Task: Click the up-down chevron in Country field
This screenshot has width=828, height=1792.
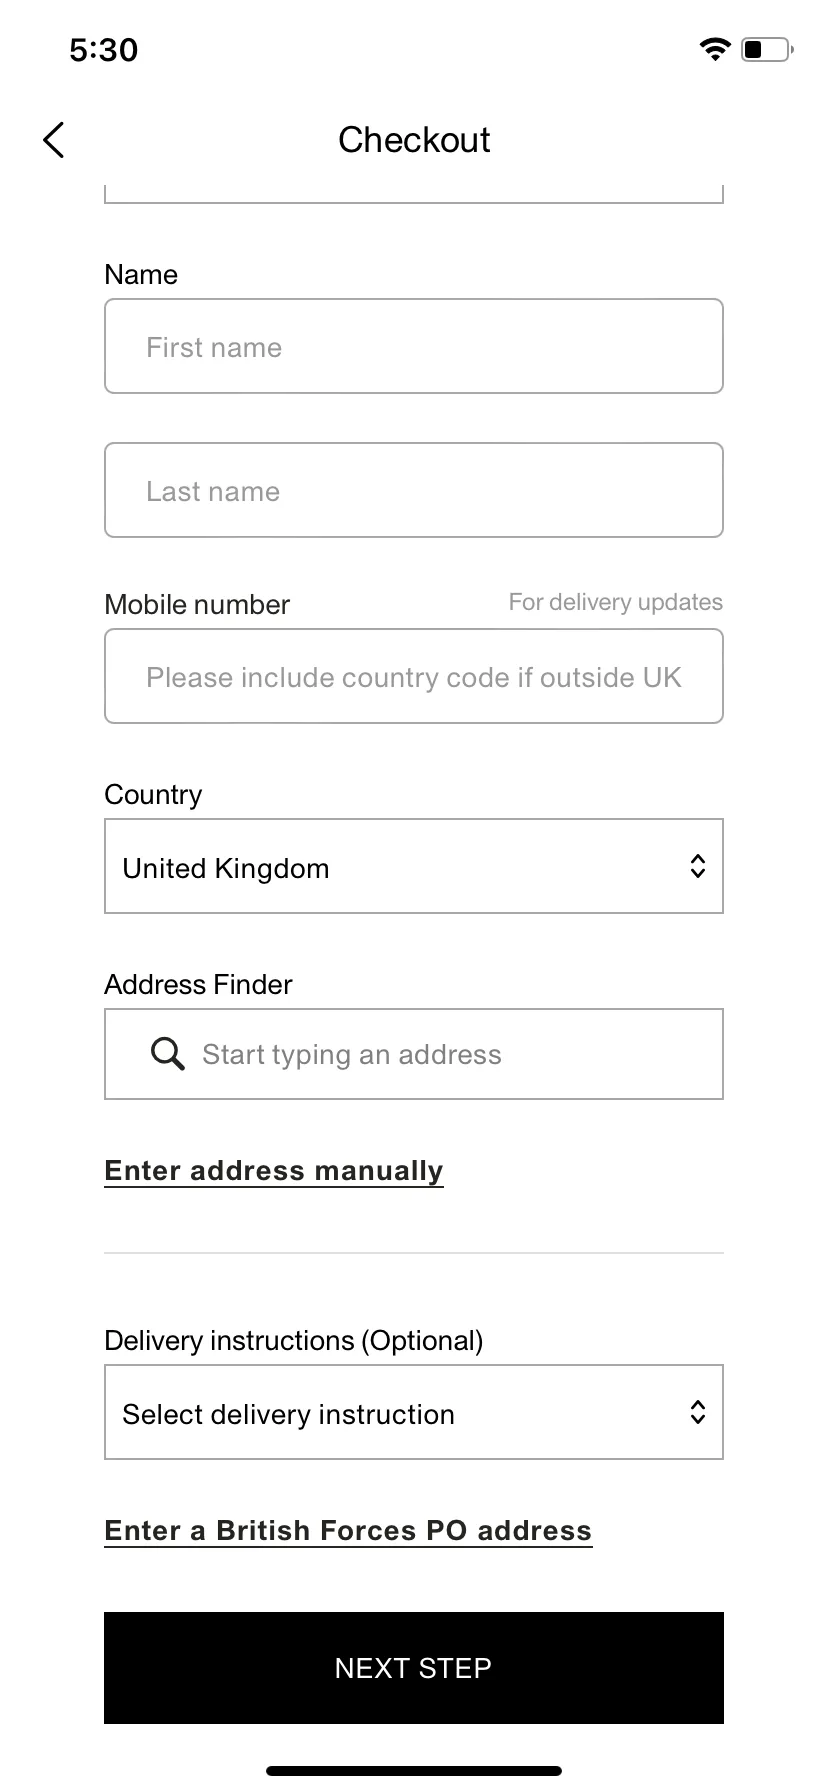Action: (x=698, y=866)
